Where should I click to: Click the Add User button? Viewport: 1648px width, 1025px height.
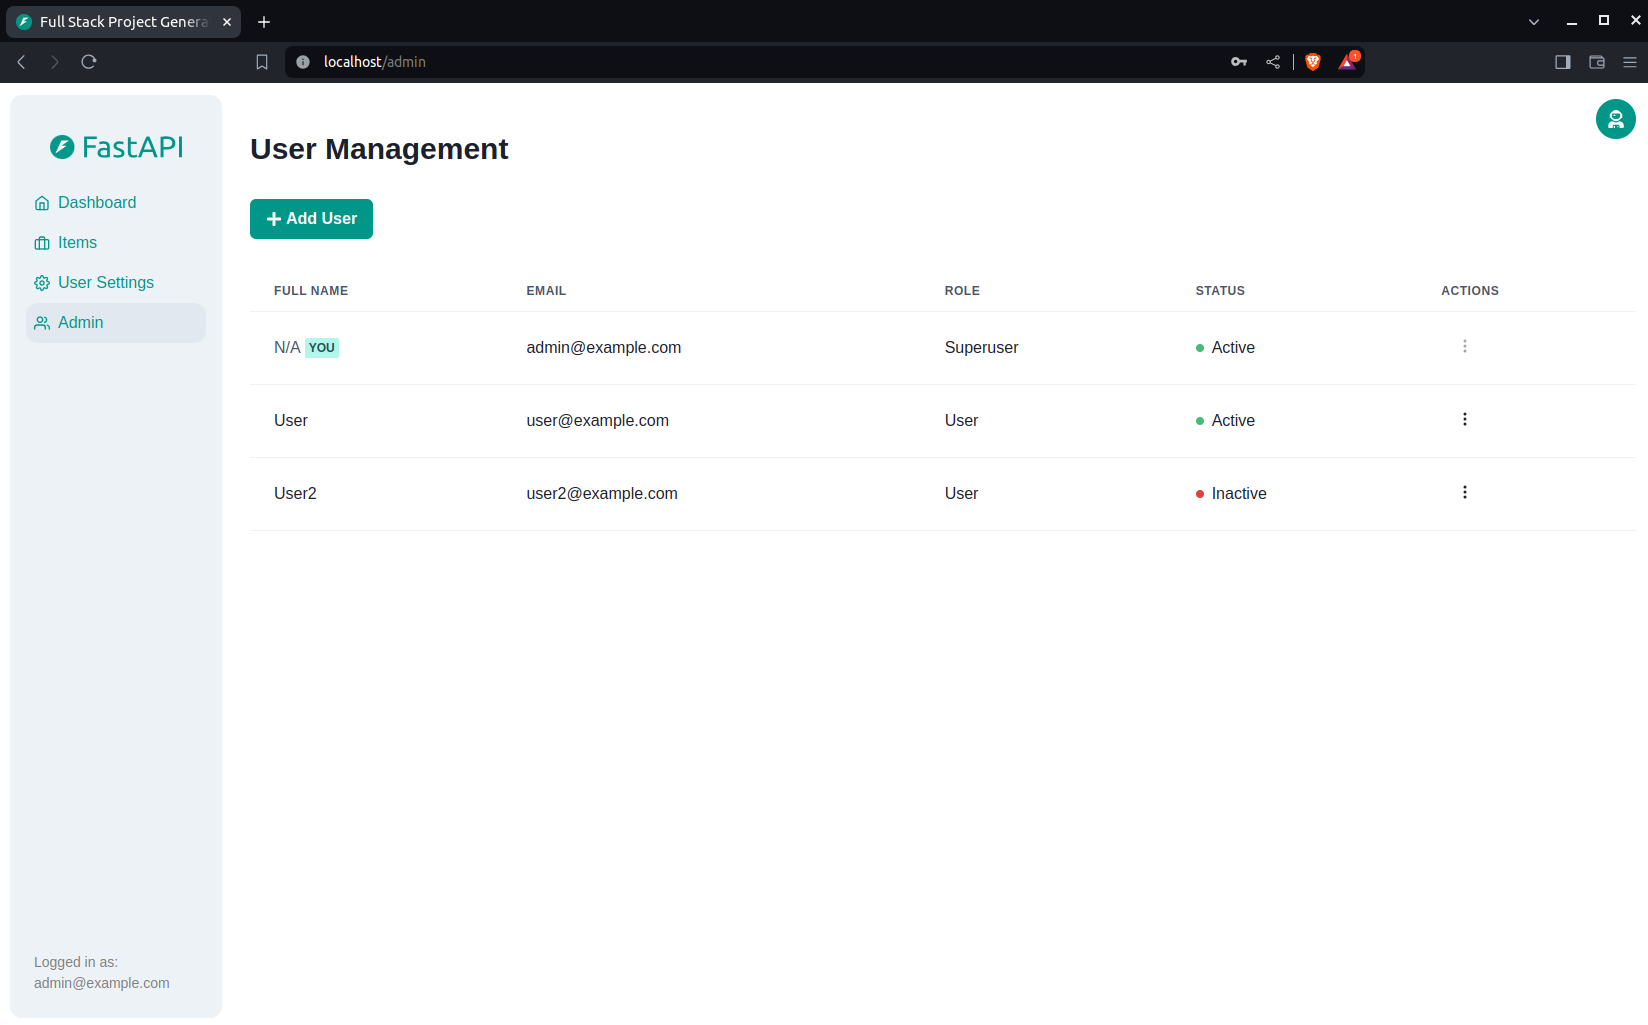point(311,218)
